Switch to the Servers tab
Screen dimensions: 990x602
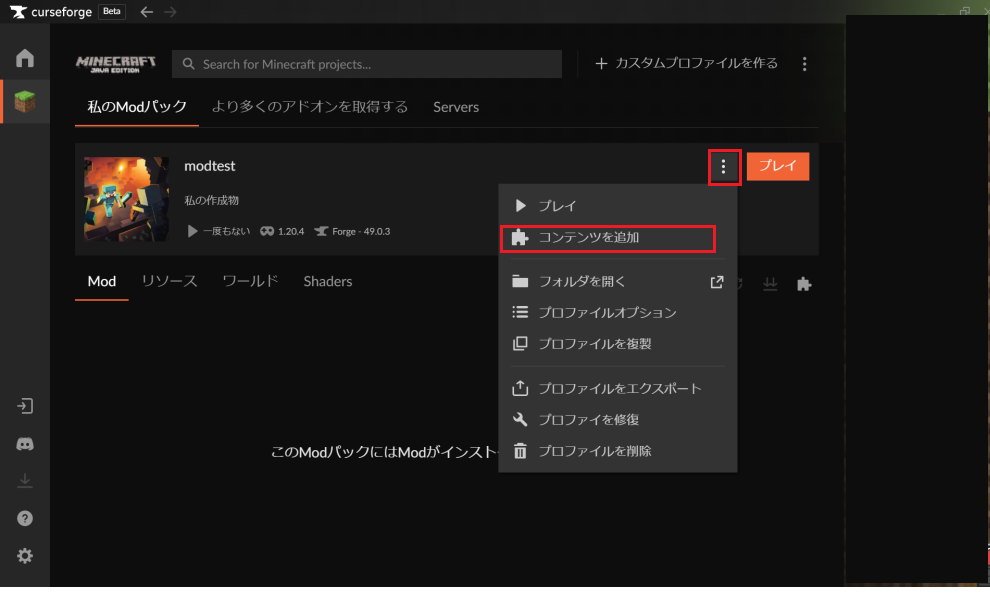[x=456, y=107]
